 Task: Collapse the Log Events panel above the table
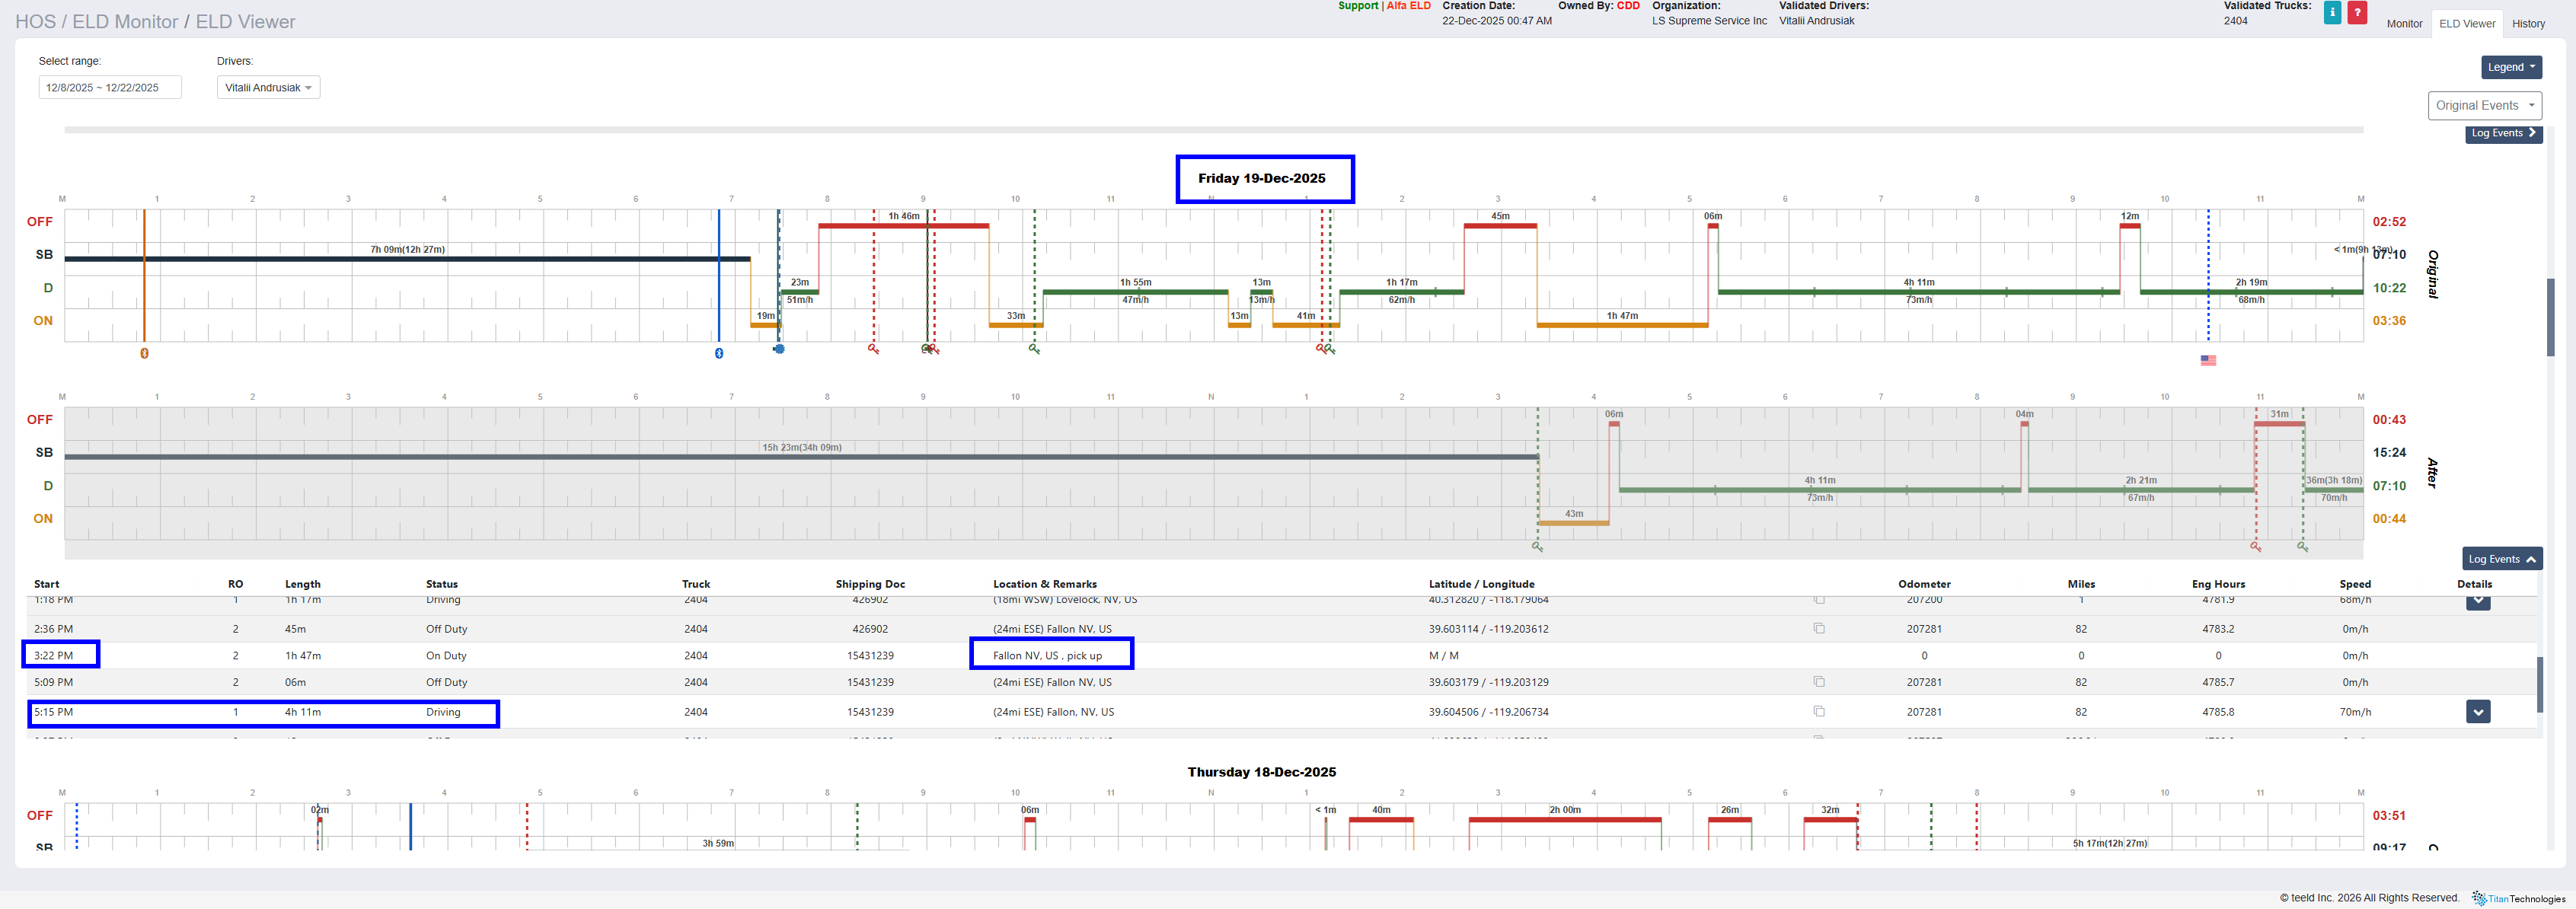point(2501,559)
